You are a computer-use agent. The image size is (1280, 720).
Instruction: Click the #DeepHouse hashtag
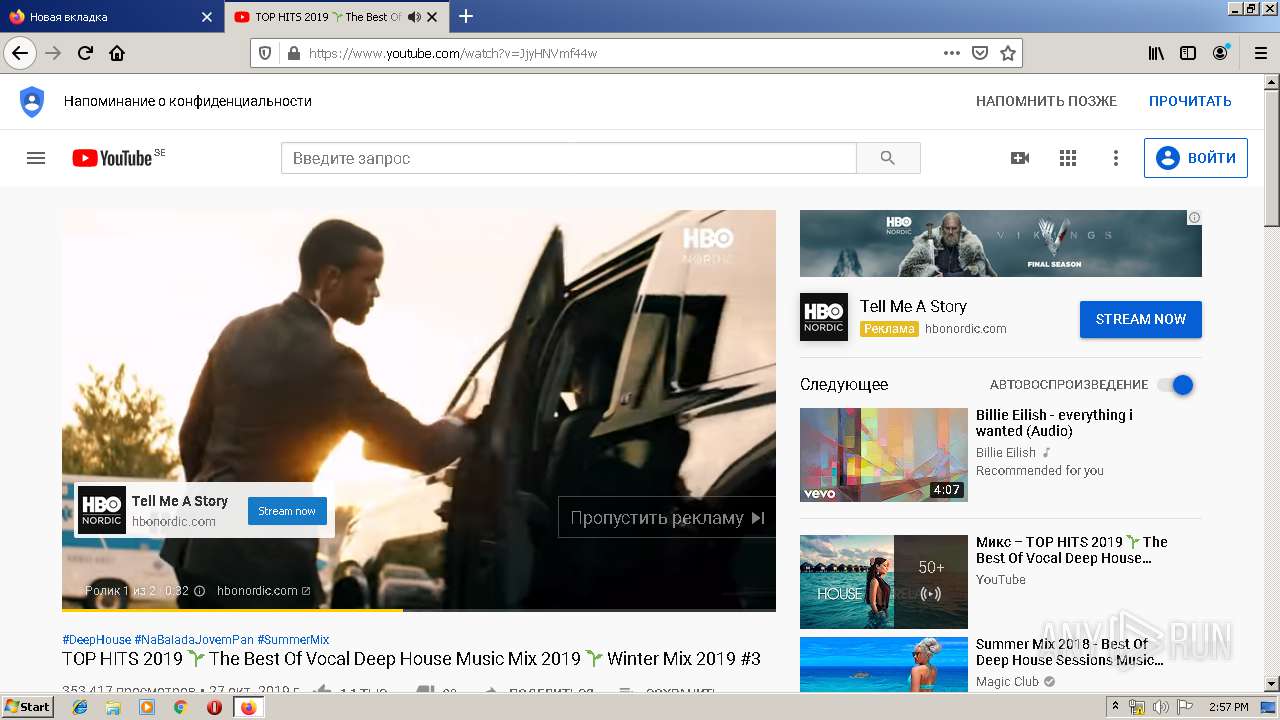click(x=96, y=640)
